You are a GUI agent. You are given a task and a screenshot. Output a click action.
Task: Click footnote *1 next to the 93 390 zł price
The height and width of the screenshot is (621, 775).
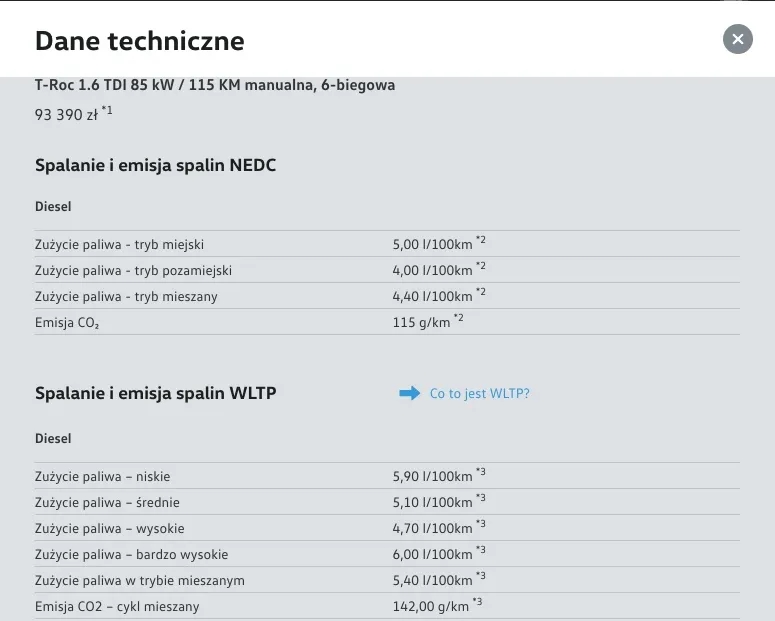click(107, 111)
